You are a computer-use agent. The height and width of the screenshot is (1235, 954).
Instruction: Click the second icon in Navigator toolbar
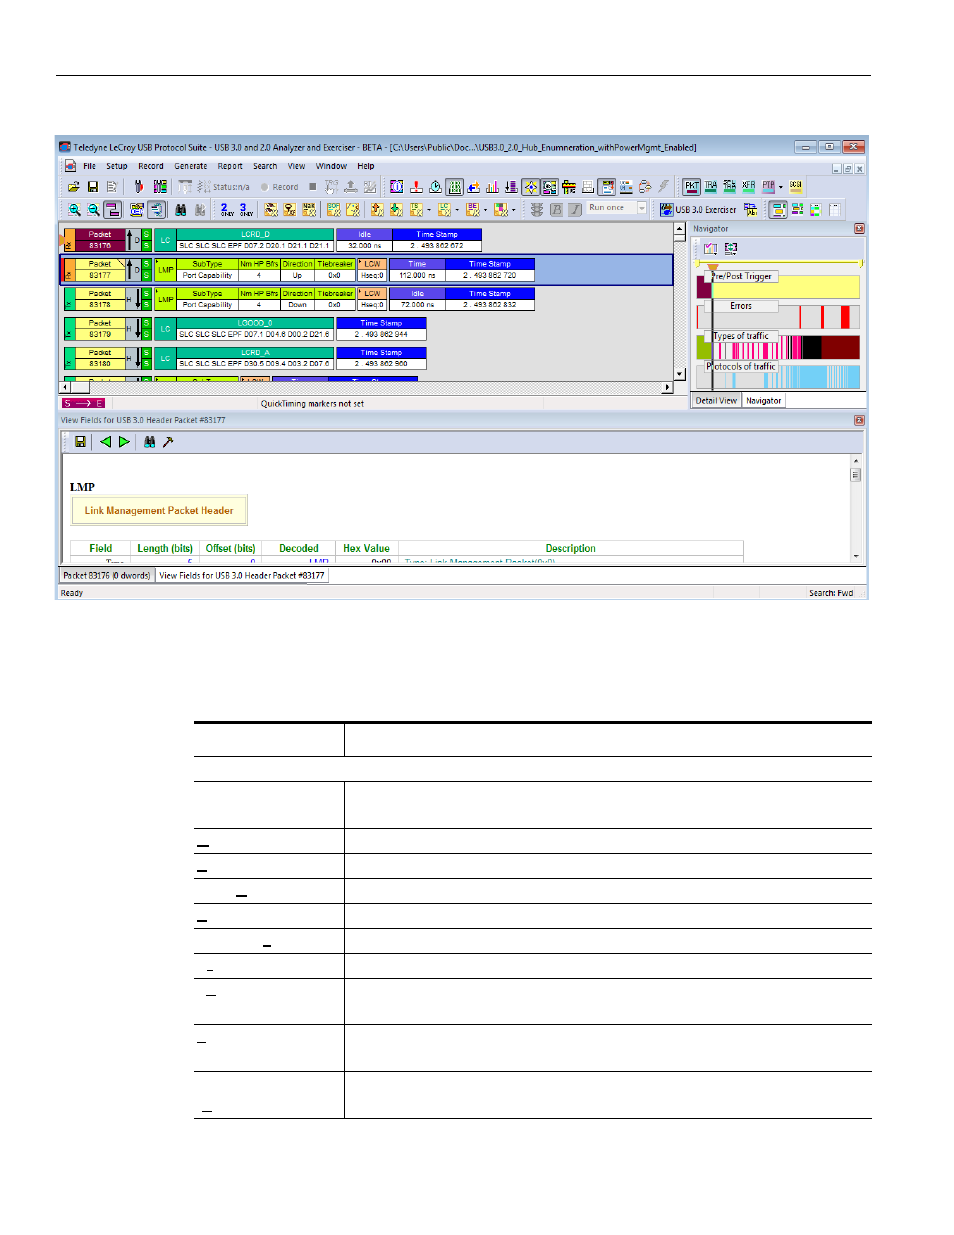click(731, 248)
